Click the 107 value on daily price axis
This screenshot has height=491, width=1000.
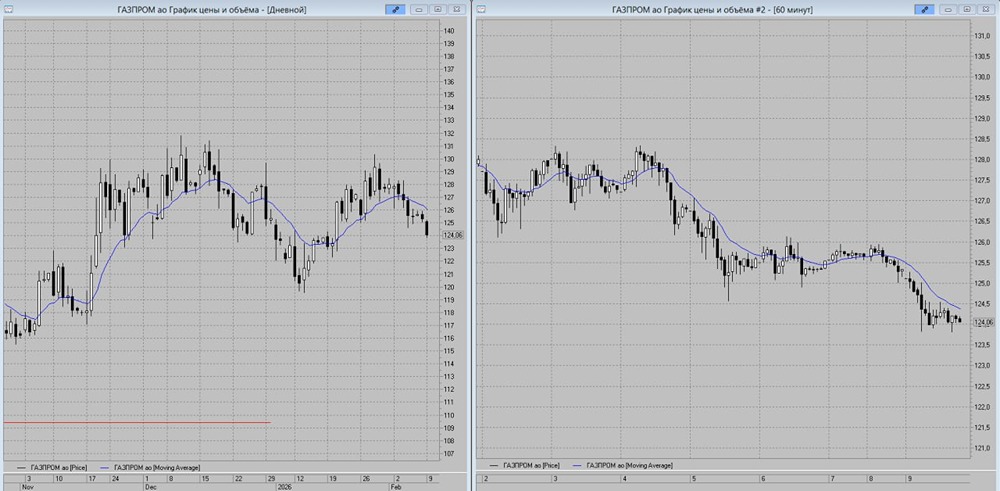click(x=448, y=453)
